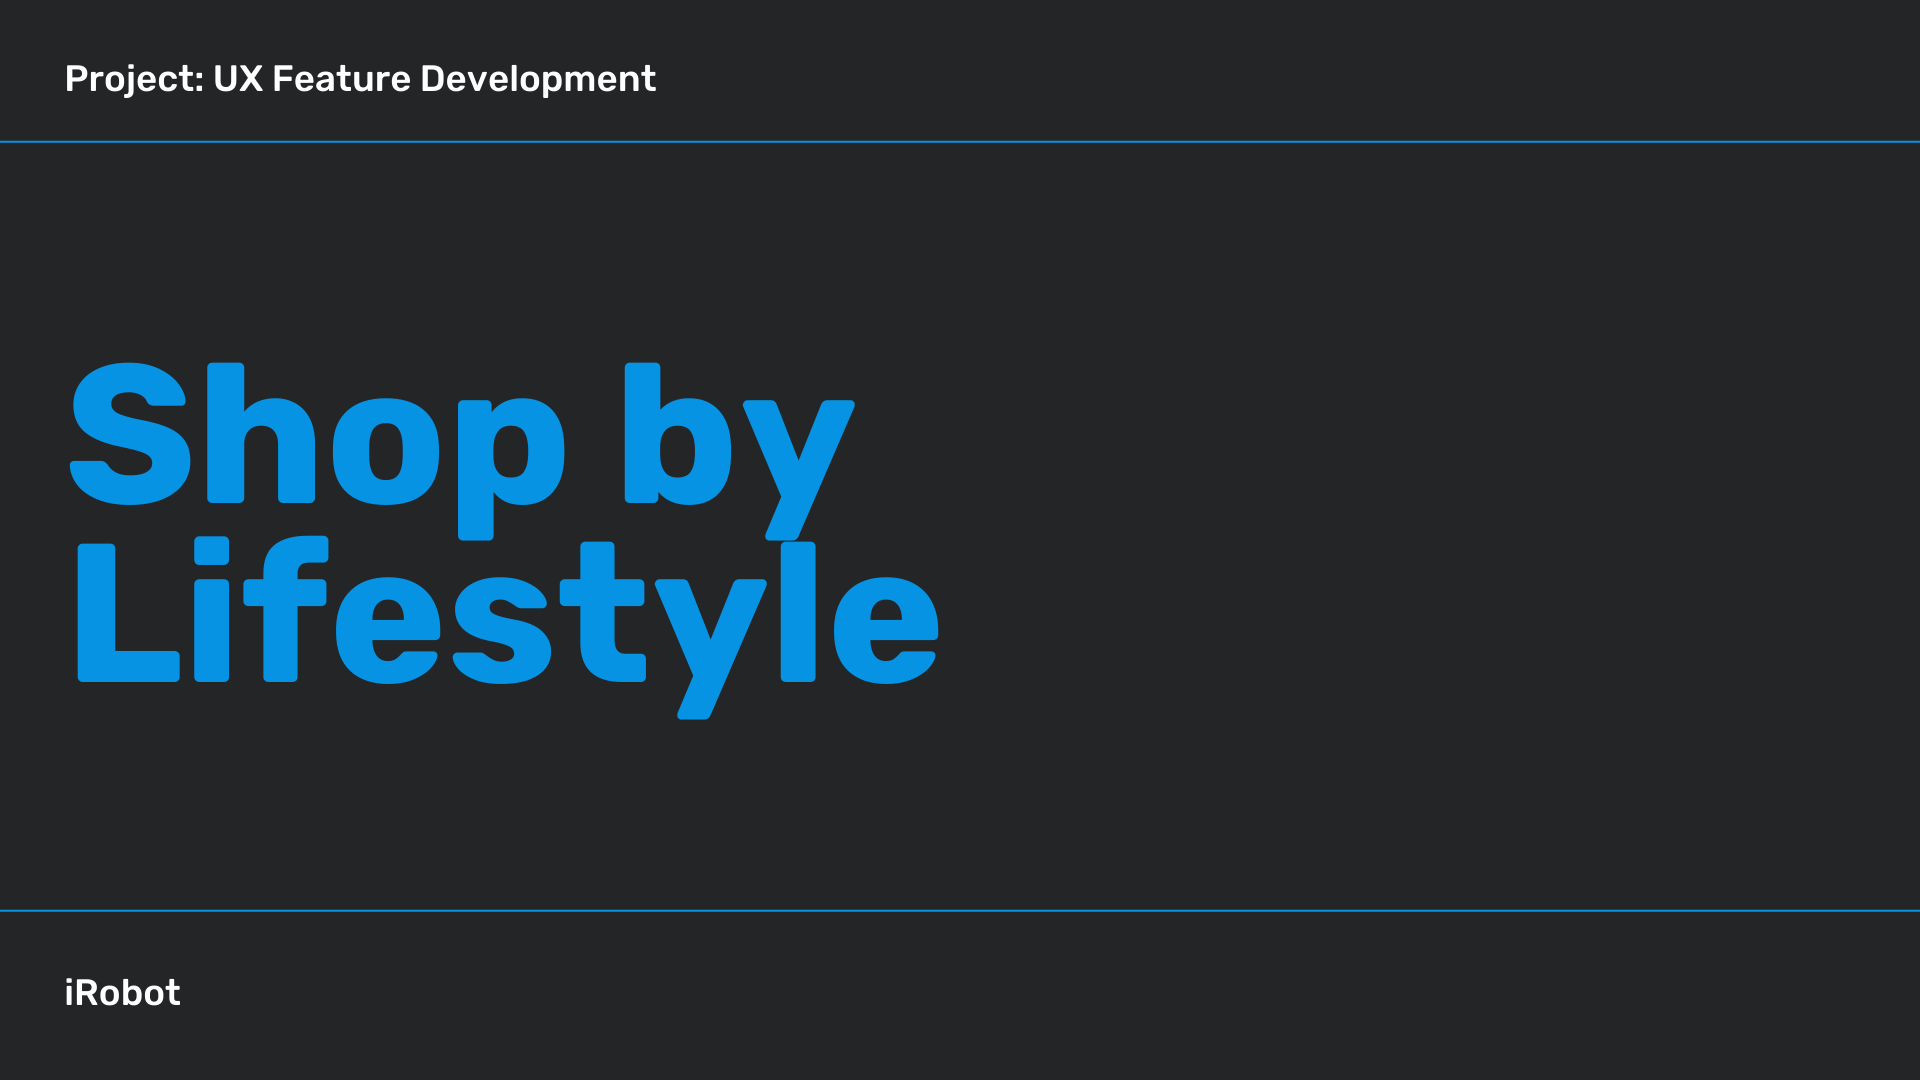The width and height of the screenshot is (1920, 1080).
Task: Select the 'UX' word in header
Action: [x=238, y=79]
